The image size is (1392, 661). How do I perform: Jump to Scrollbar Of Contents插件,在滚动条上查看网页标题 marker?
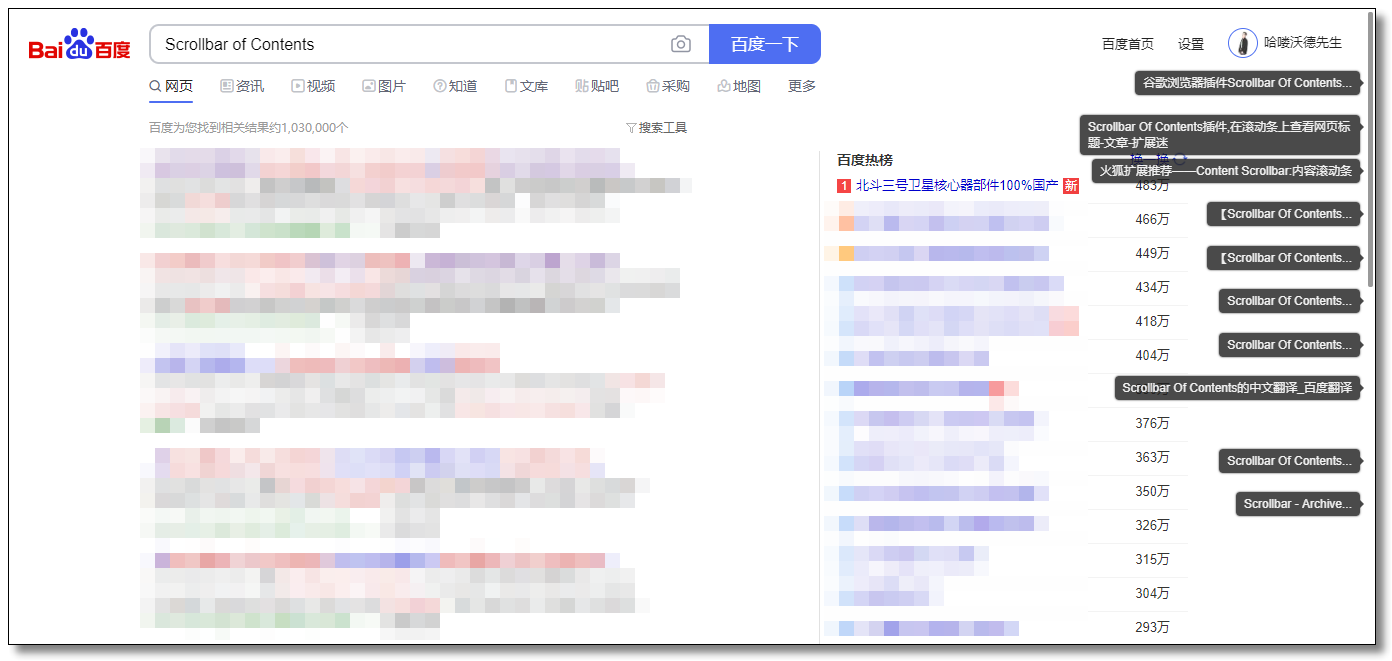pyautogui.click(x=1219, y=135)
